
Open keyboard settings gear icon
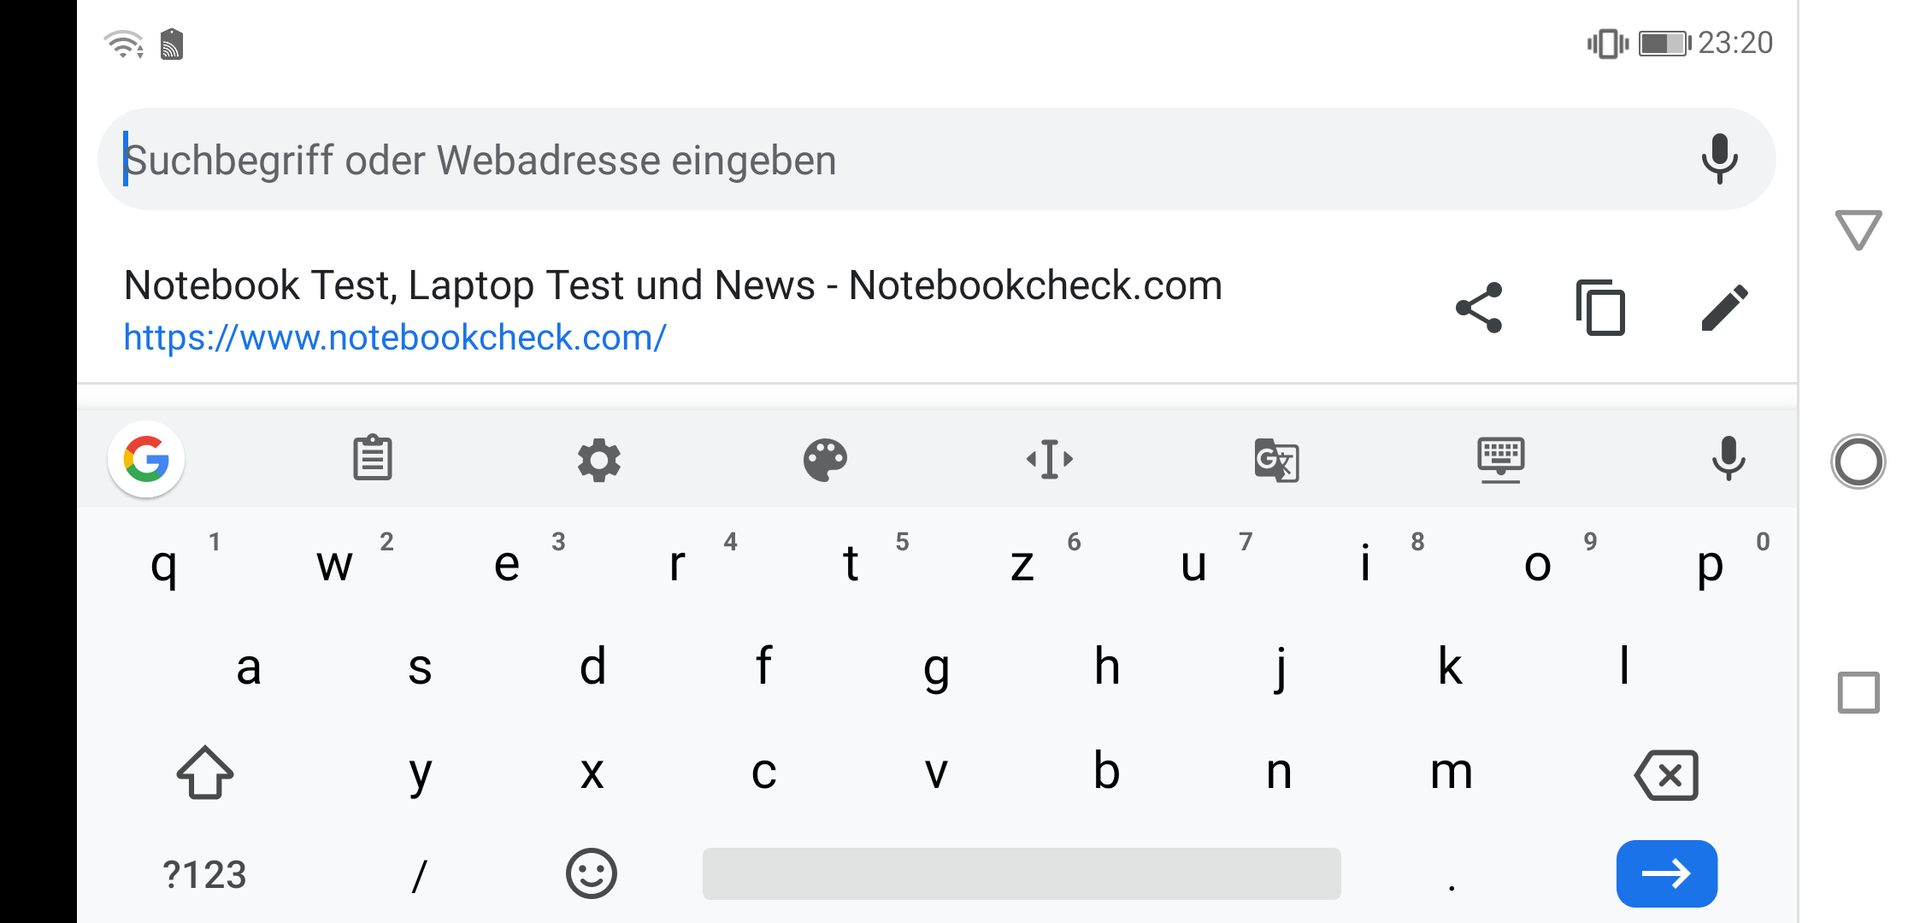[x=599, y=460]
